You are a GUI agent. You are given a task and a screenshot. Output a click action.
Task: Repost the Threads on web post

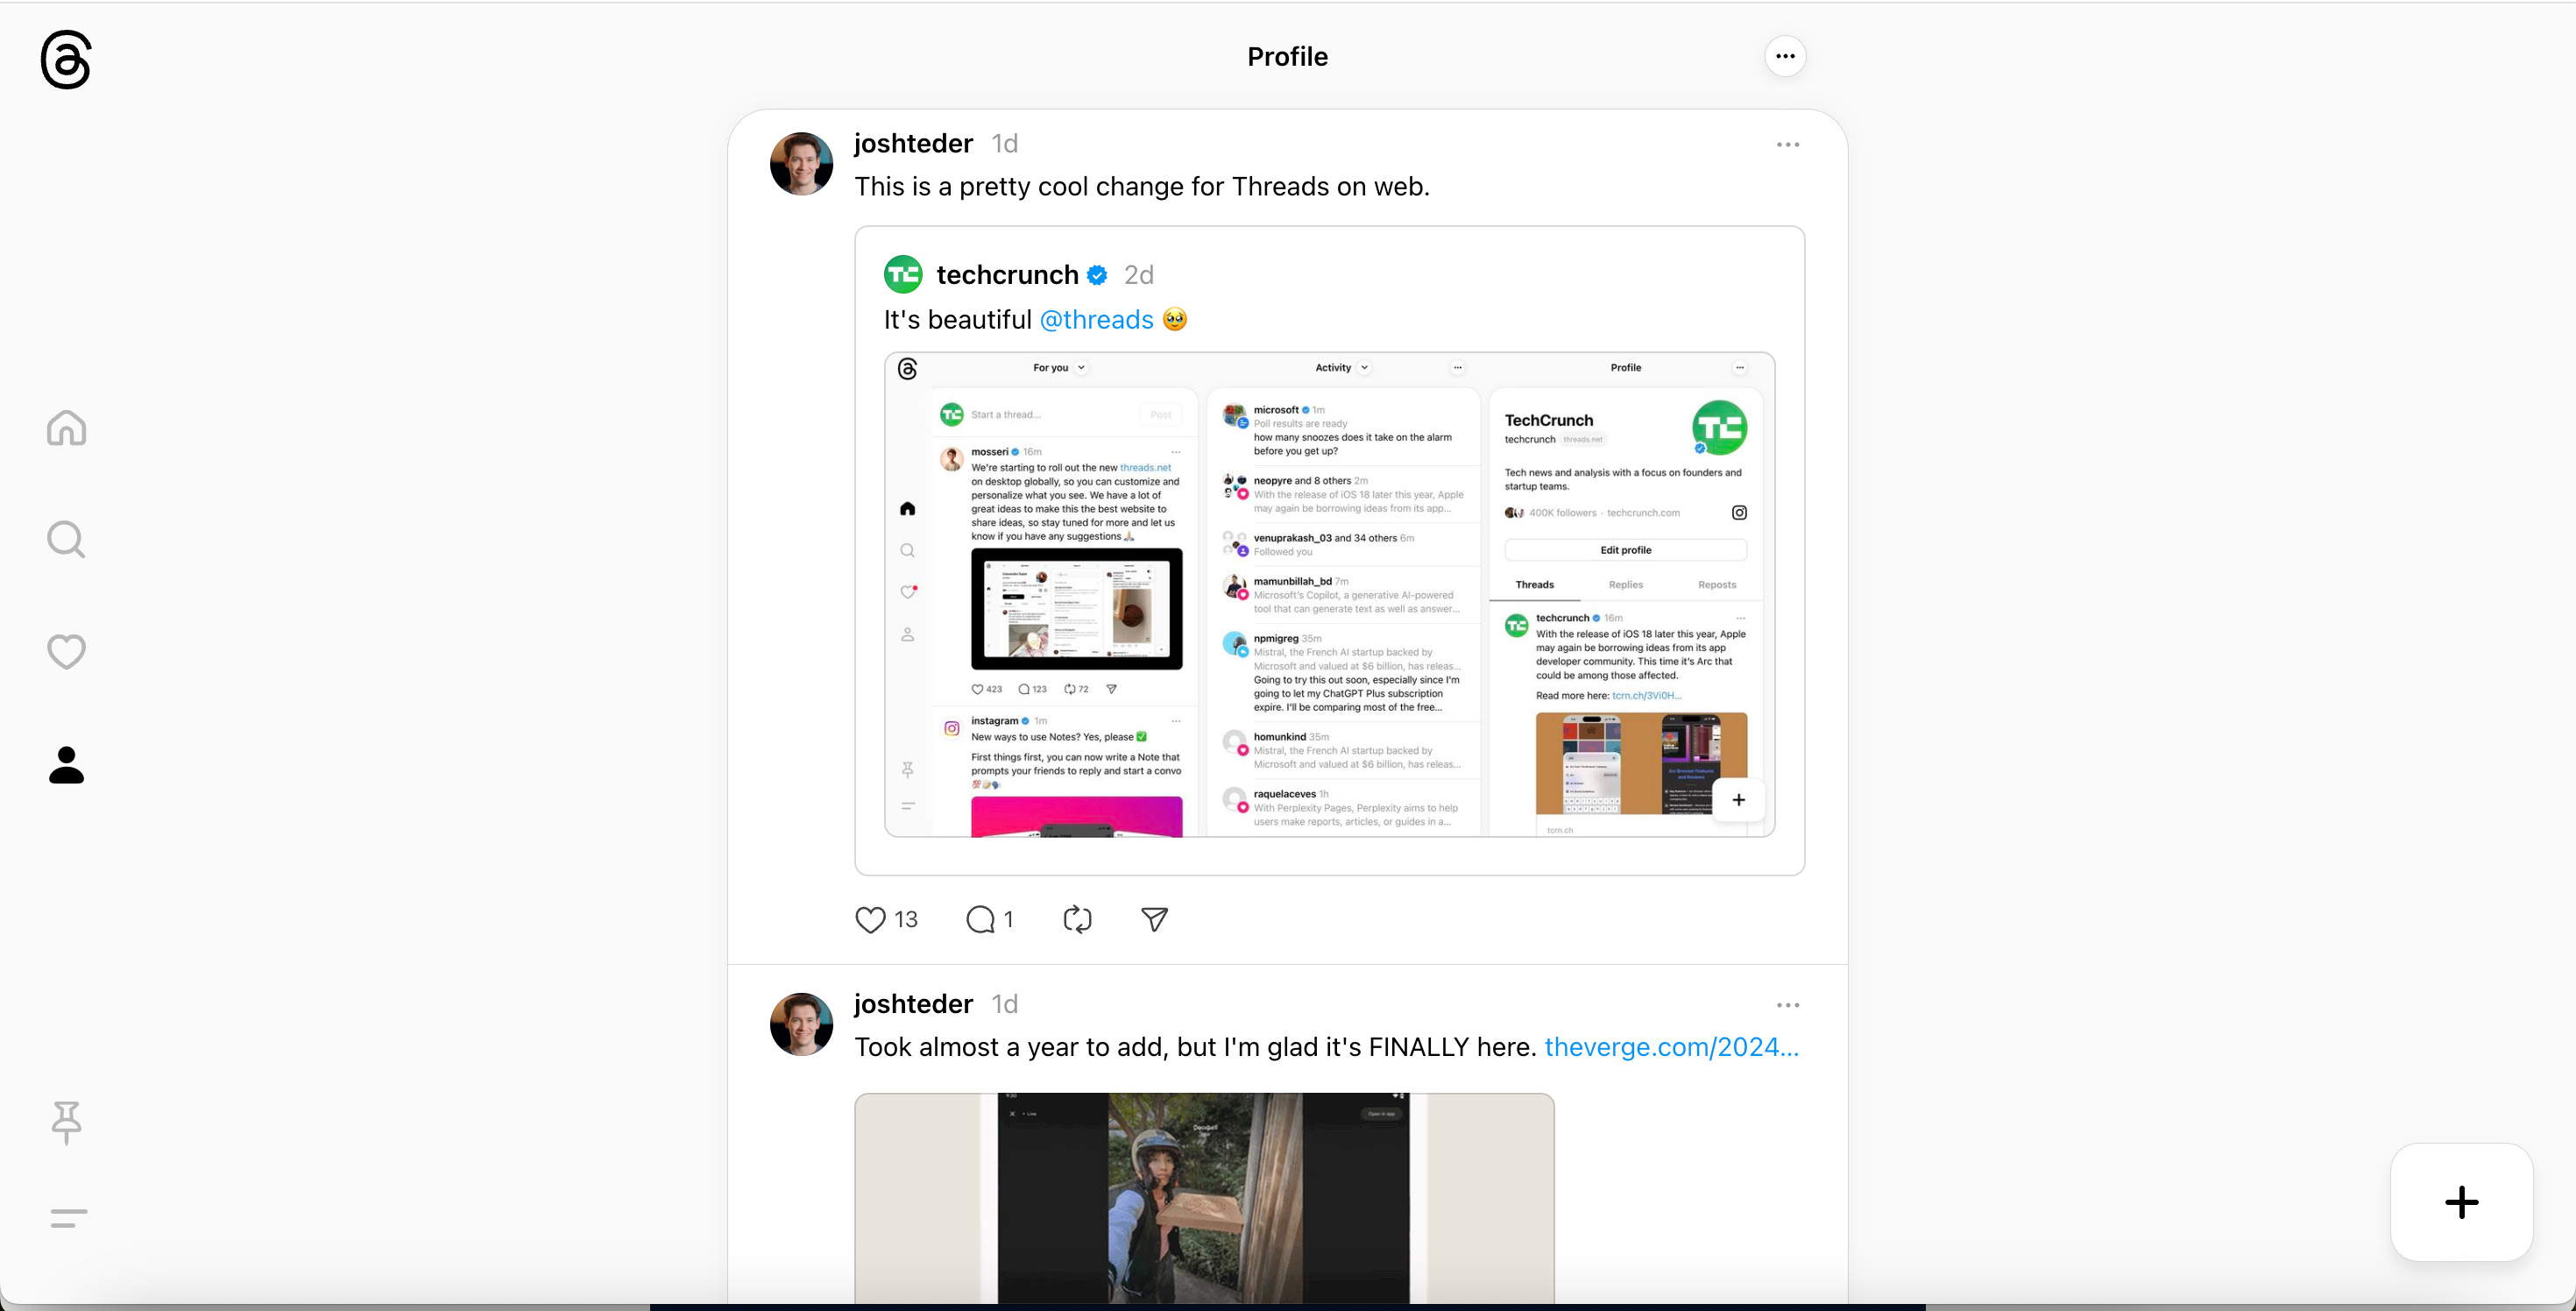(1077, 919)
